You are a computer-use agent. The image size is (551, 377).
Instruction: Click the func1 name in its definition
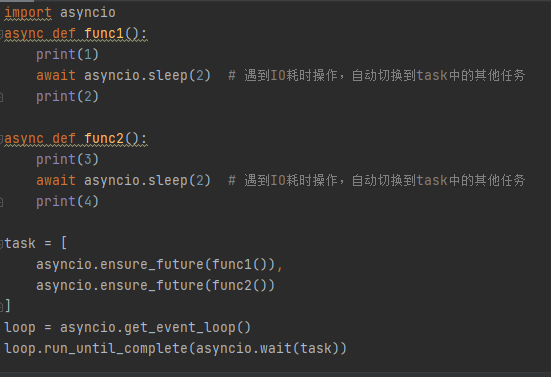coord(104,34)
